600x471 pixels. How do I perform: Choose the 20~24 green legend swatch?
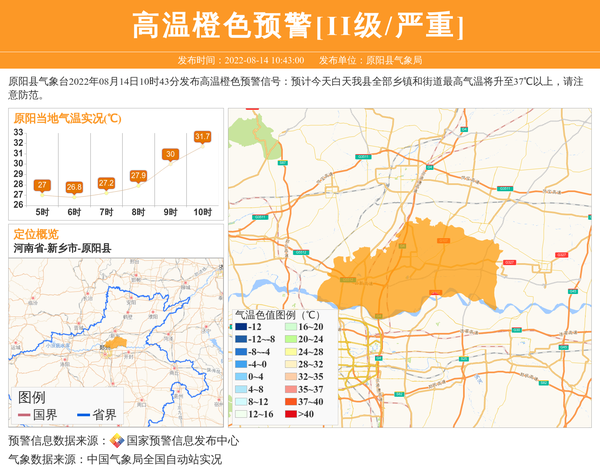[294, 339]
